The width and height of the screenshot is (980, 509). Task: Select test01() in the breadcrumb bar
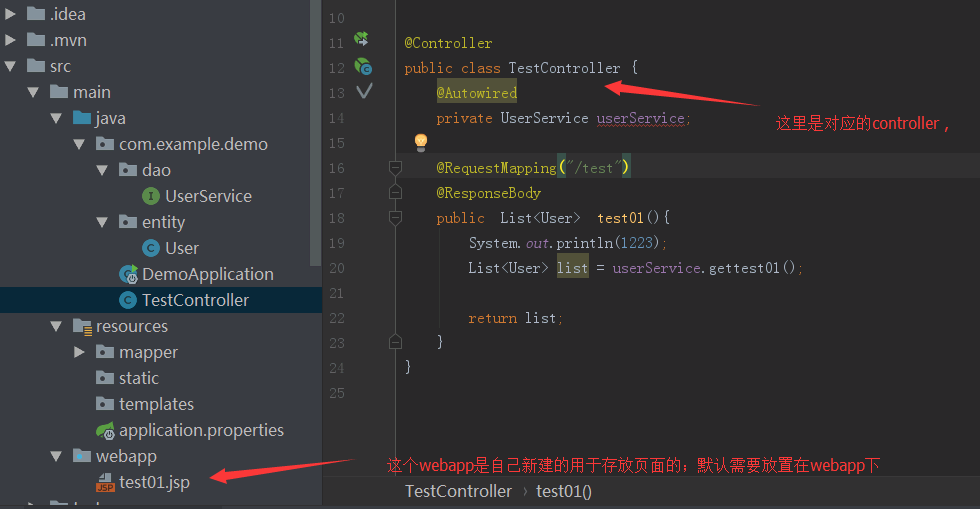point(564,491)
